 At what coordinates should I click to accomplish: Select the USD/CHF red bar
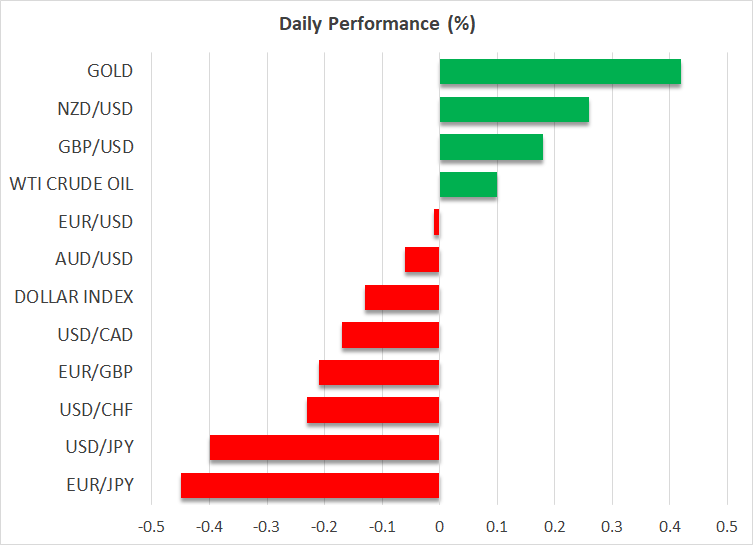(373, 410)
